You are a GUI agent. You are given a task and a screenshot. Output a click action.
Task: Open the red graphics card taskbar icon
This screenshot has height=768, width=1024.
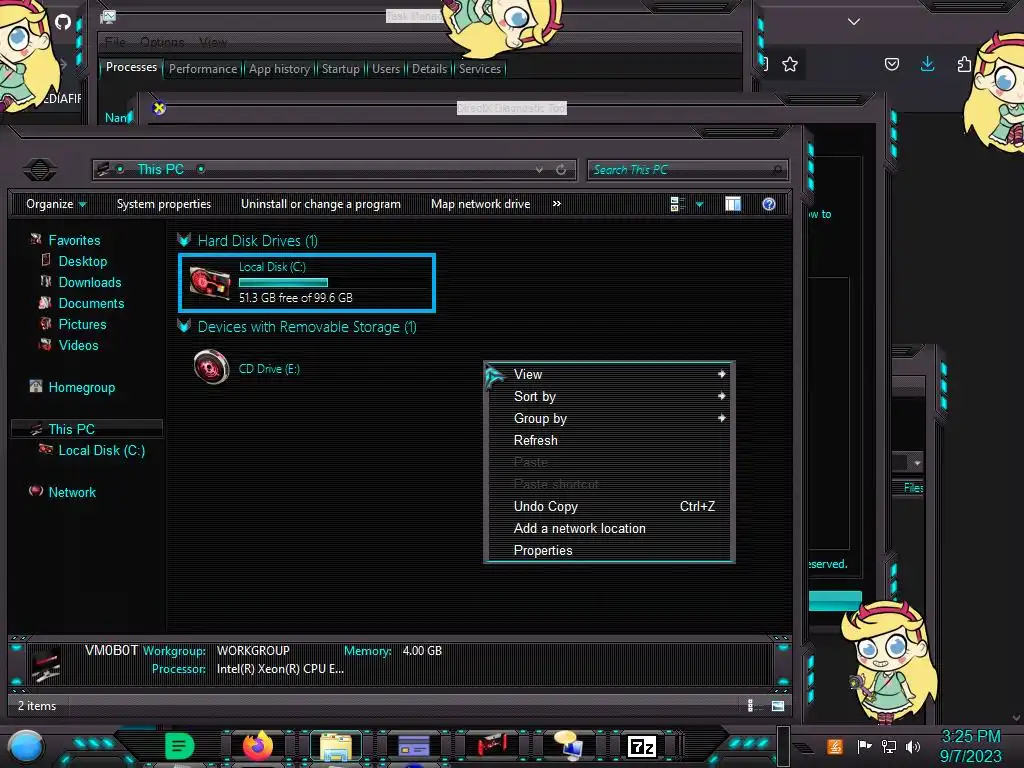(491, 746)
